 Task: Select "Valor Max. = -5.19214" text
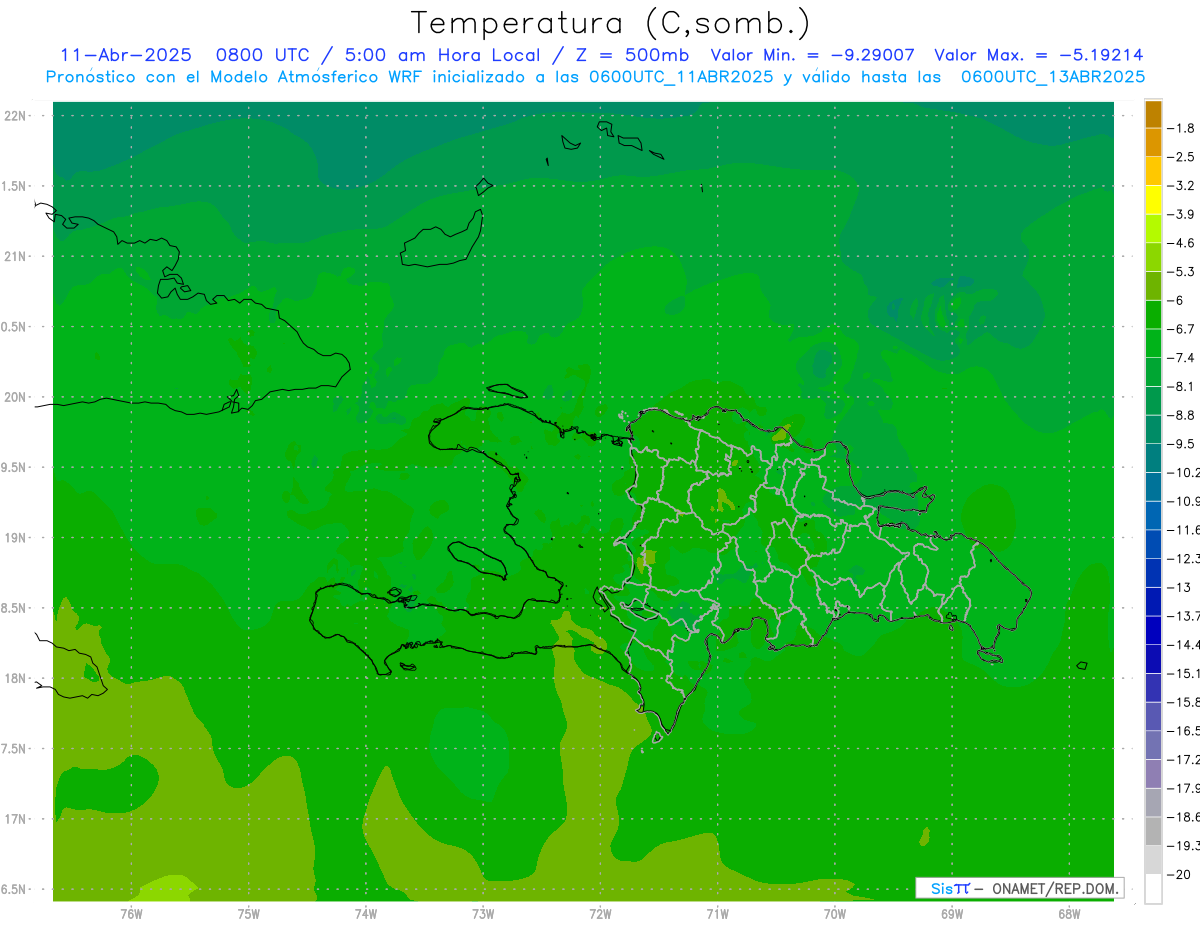tap(1039, 55)
